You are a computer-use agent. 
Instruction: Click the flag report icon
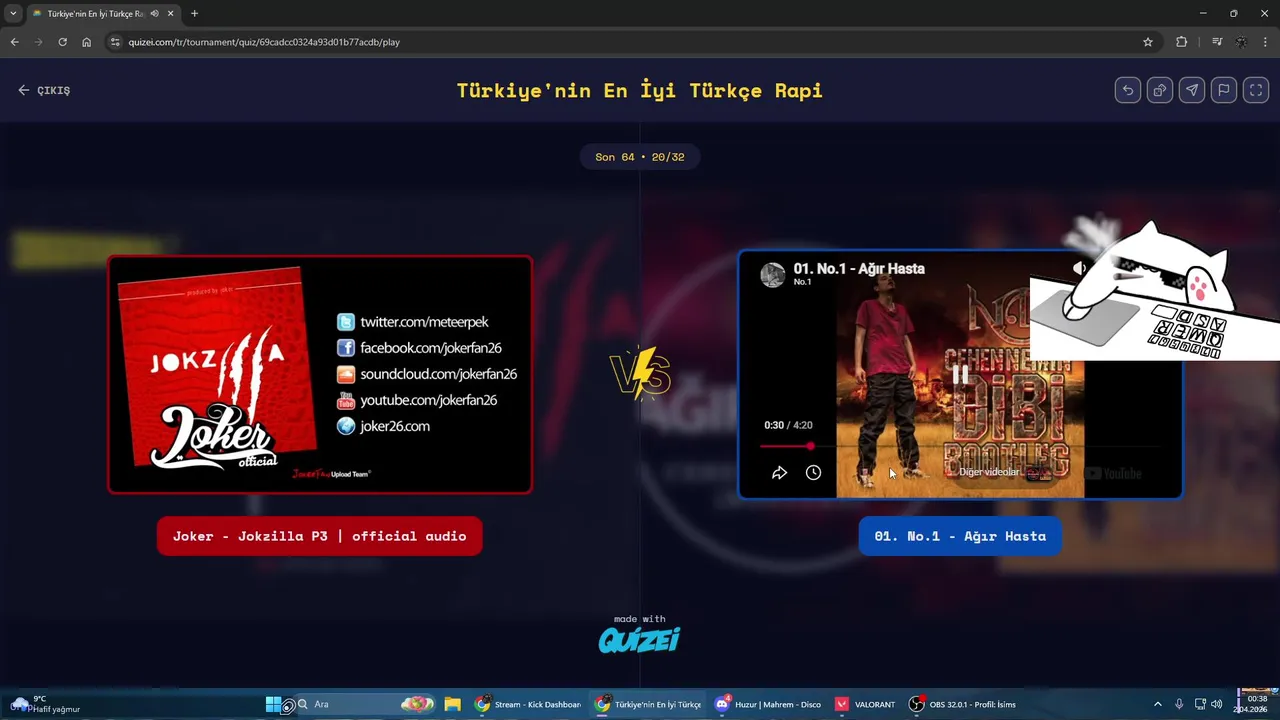pyautogui.click(x=1224, y=90)
